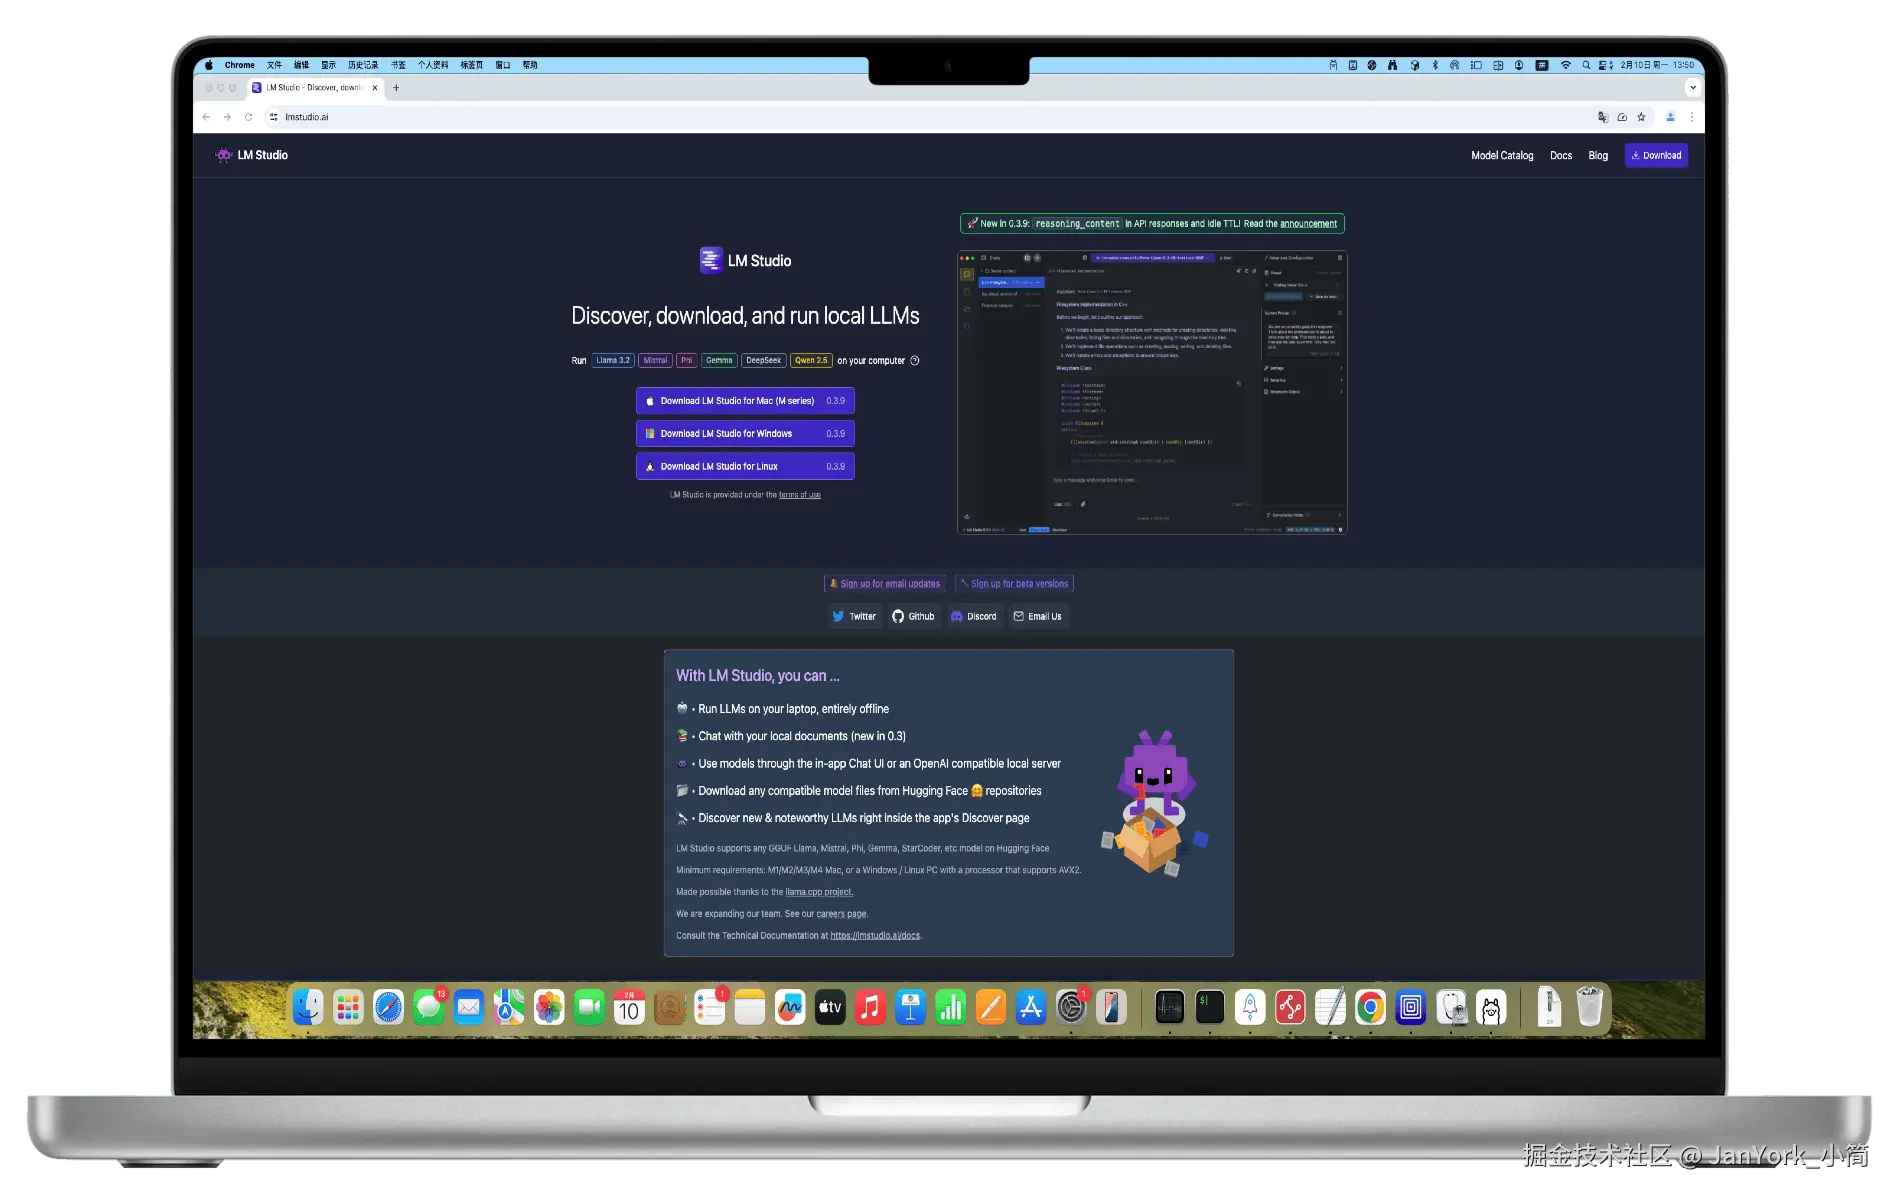Join via the Discord button
The height and width of the screenshot is (1200, 1900).
click(x=974, y=617)
